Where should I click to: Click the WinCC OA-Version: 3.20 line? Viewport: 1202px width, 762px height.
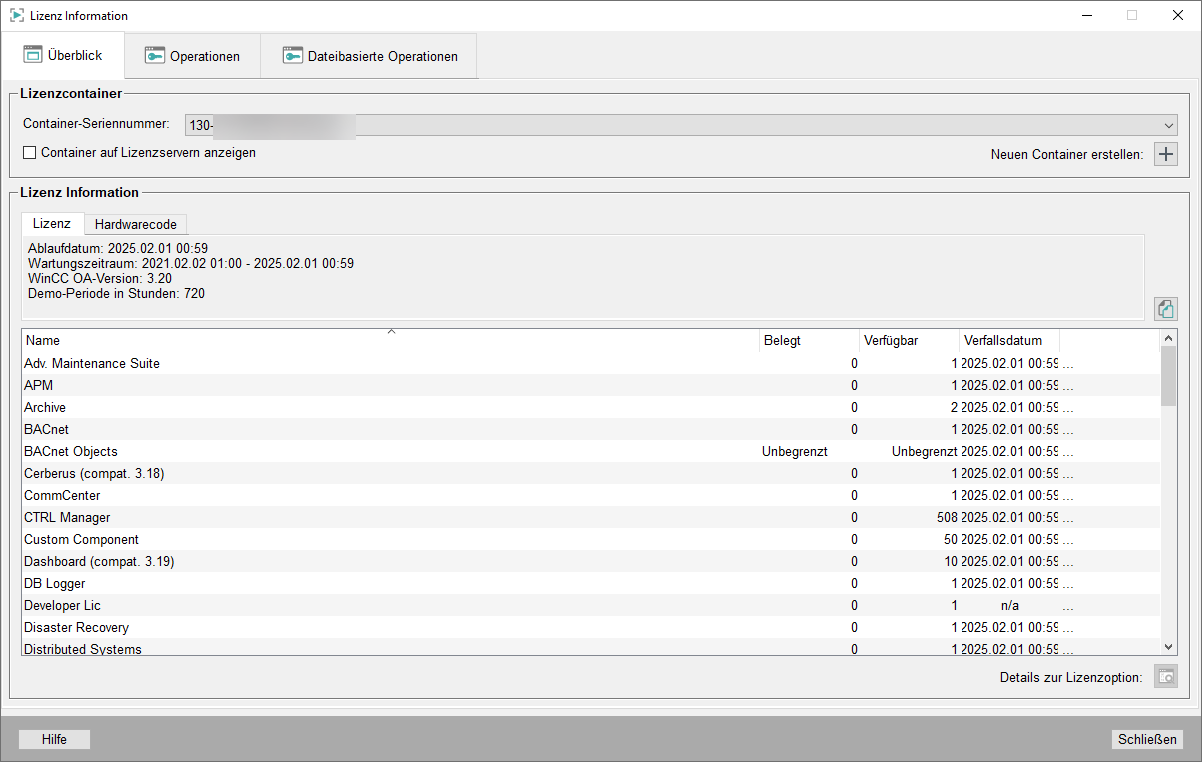[x=100, y=278]
